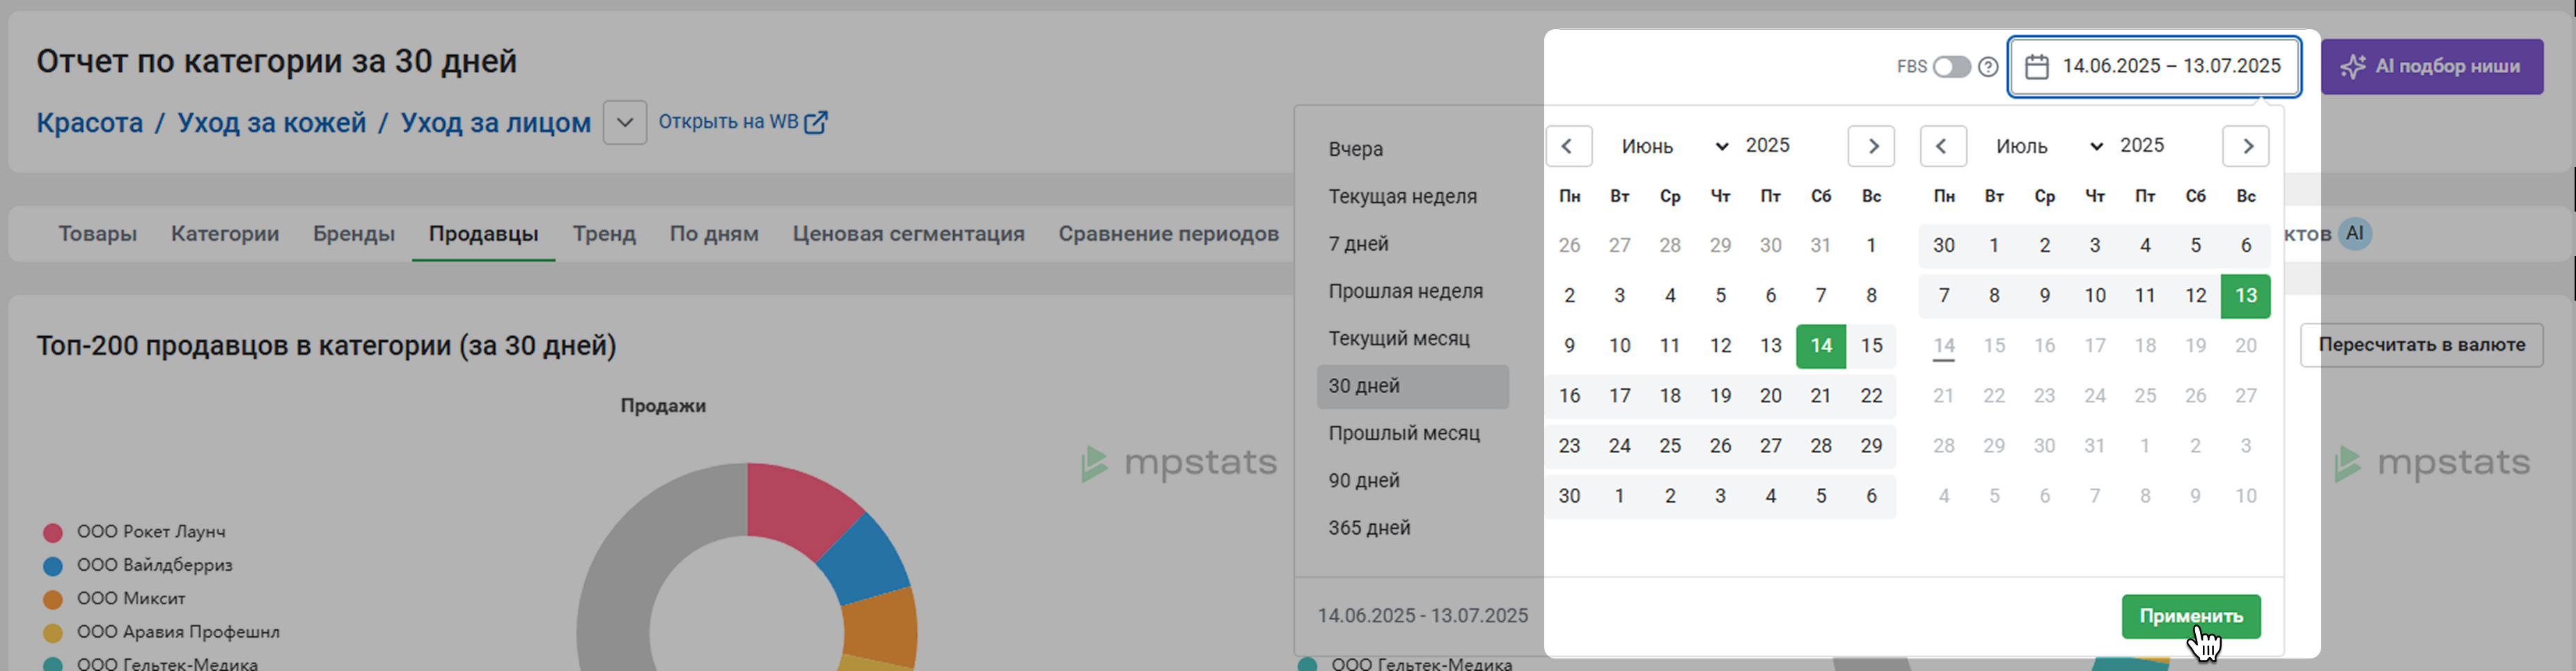Click the AI подбор ниши button

tap(2432, 67)
